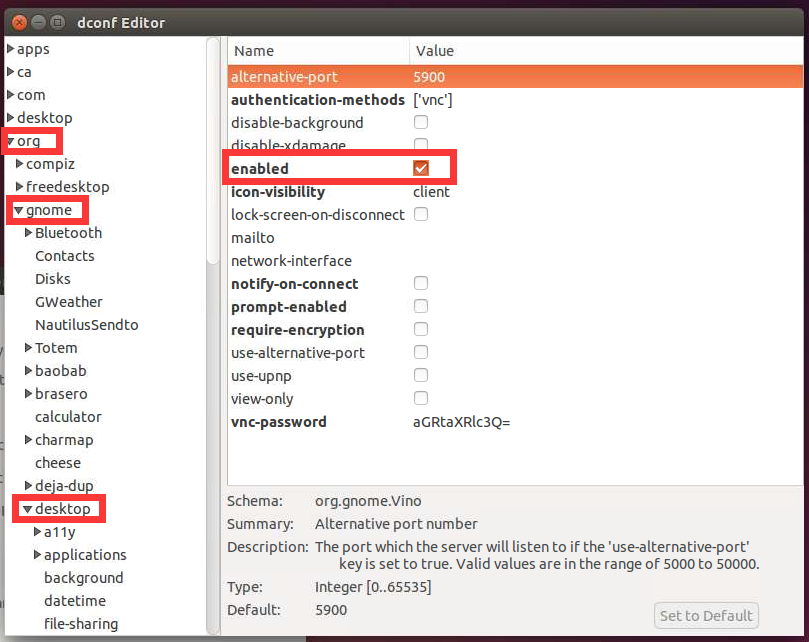Select the GWeather tree item

click(x=69, y=302)
